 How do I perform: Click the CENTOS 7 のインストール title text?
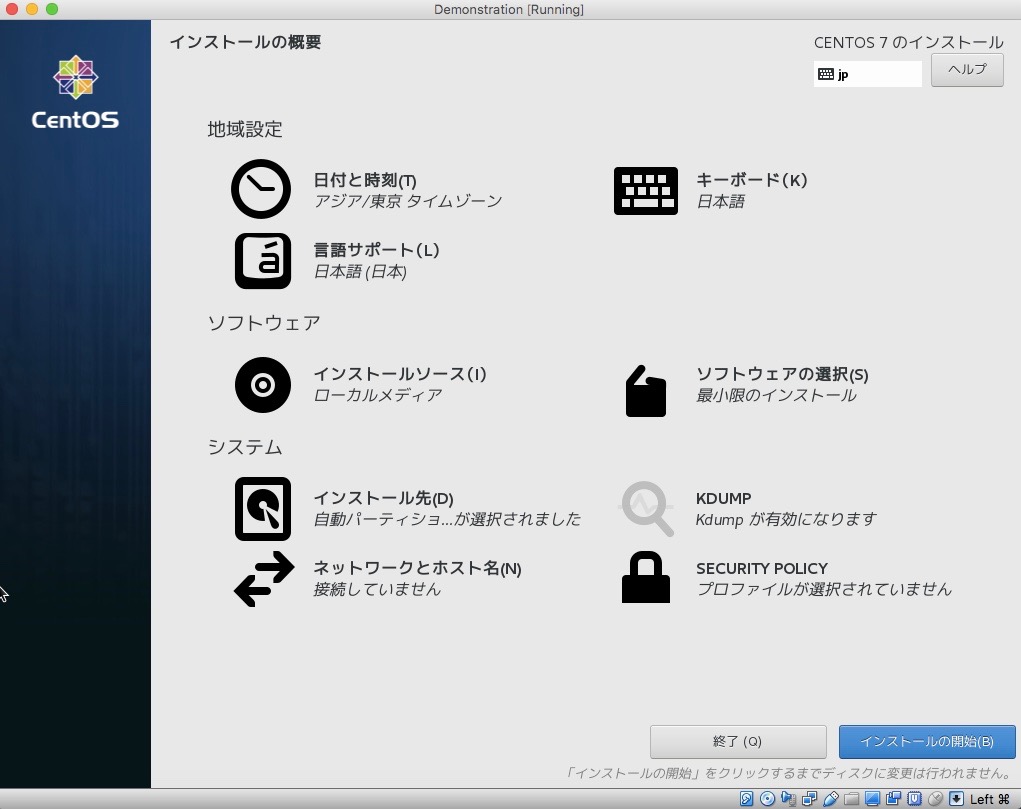[908, 43]
